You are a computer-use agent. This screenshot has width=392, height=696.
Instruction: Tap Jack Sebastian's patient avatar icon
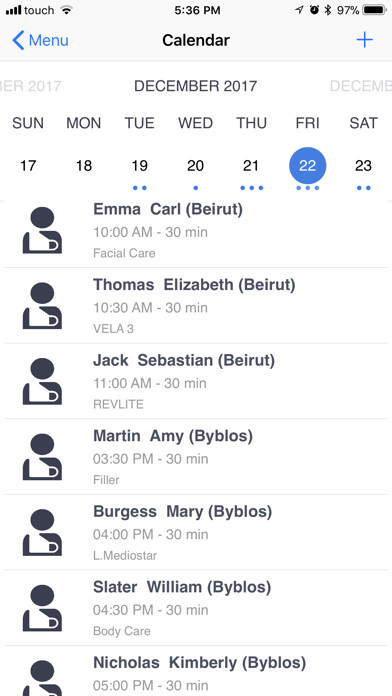tap(42, 381)
